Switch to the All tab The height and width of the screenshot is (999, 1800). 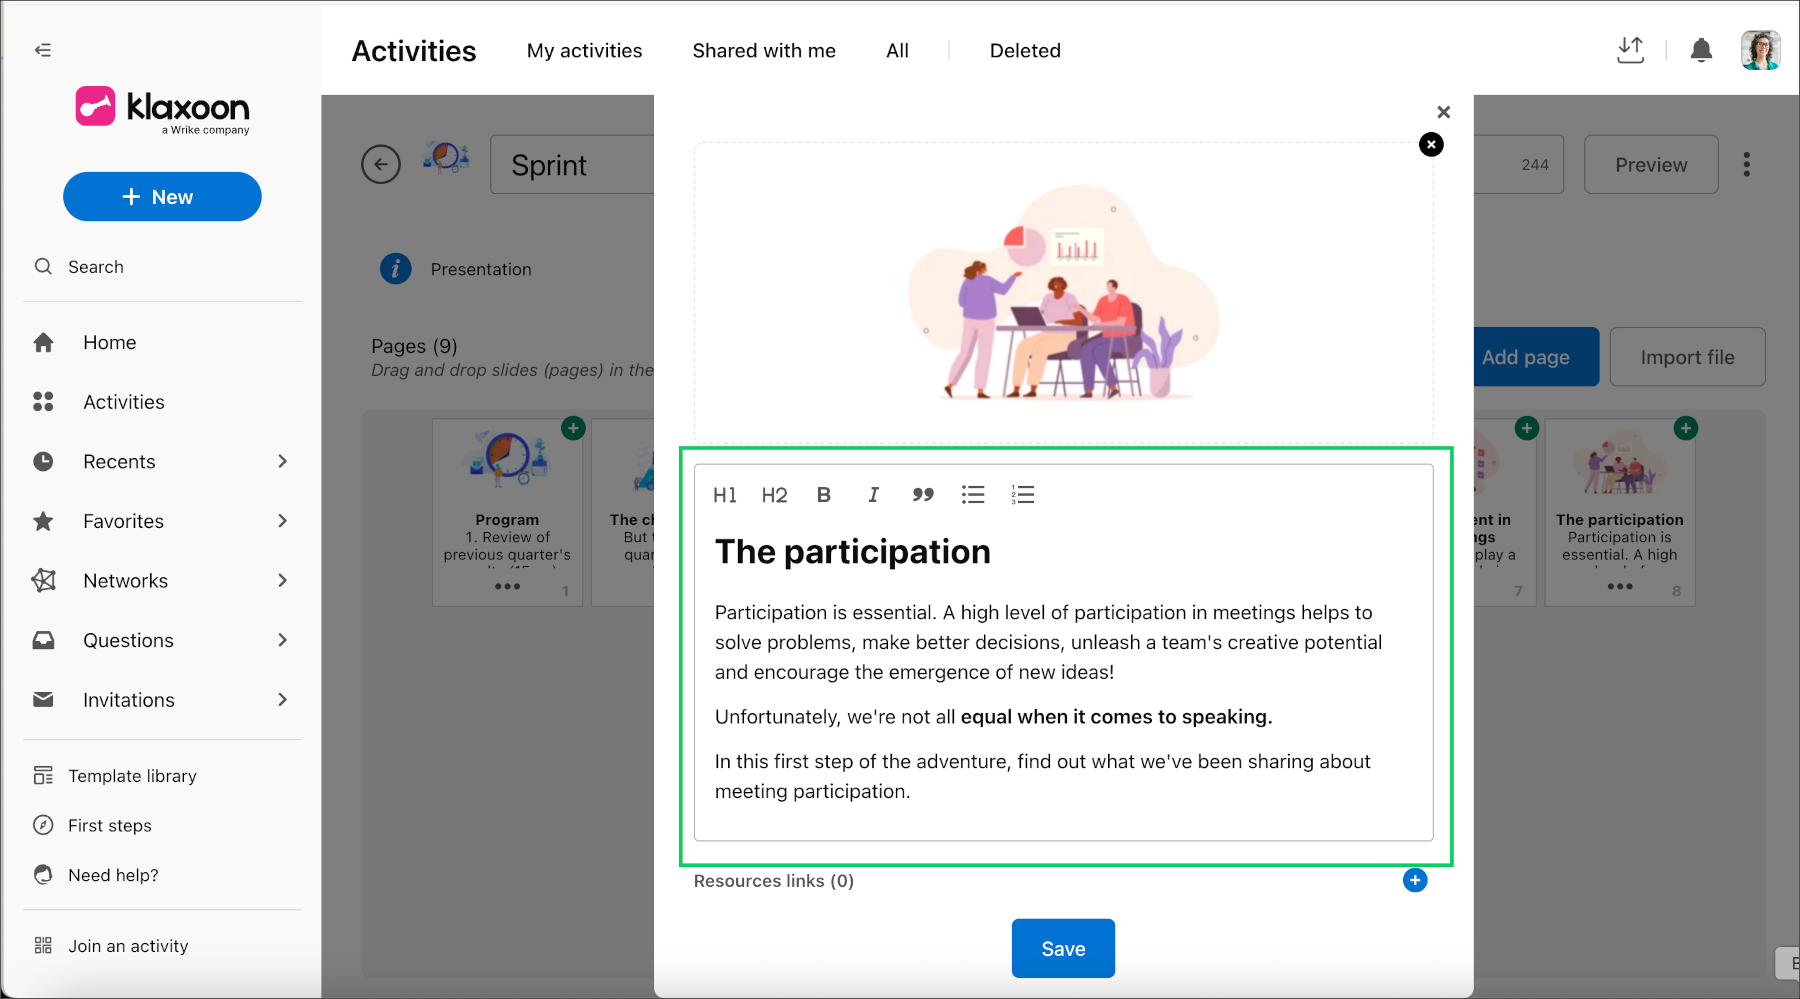tap(898, 51)
